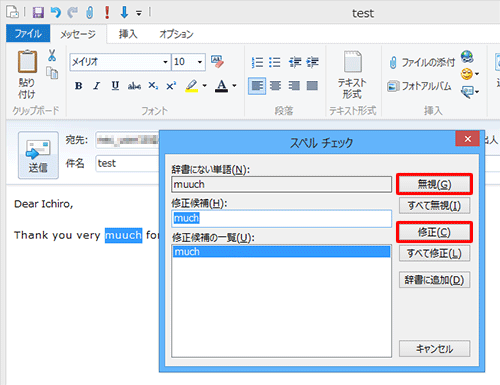Click the insert picture icon
This screenshot has width=500, height=385.
click(467, 92)
